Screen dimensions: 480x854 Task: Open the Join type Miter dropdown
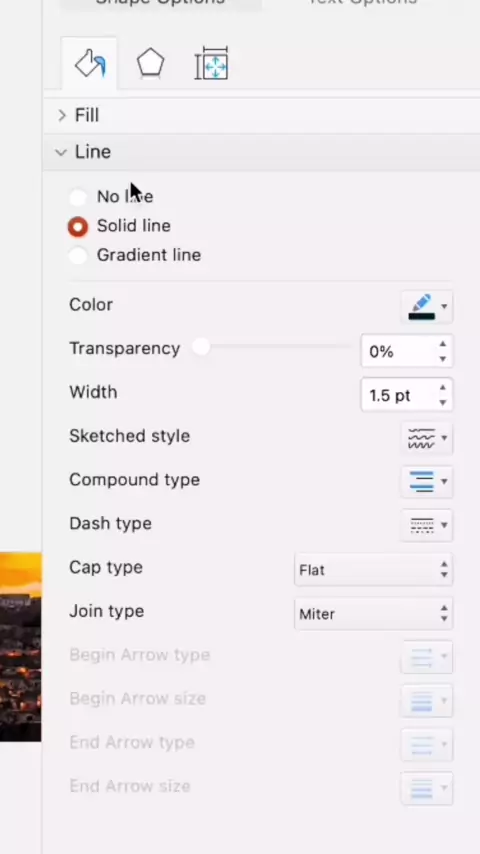coord(373,614)
